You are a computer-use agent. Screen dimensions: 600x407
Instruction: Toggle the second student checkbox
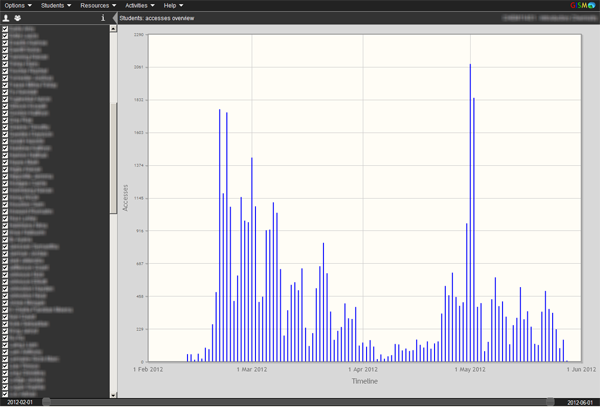(5, 37)
